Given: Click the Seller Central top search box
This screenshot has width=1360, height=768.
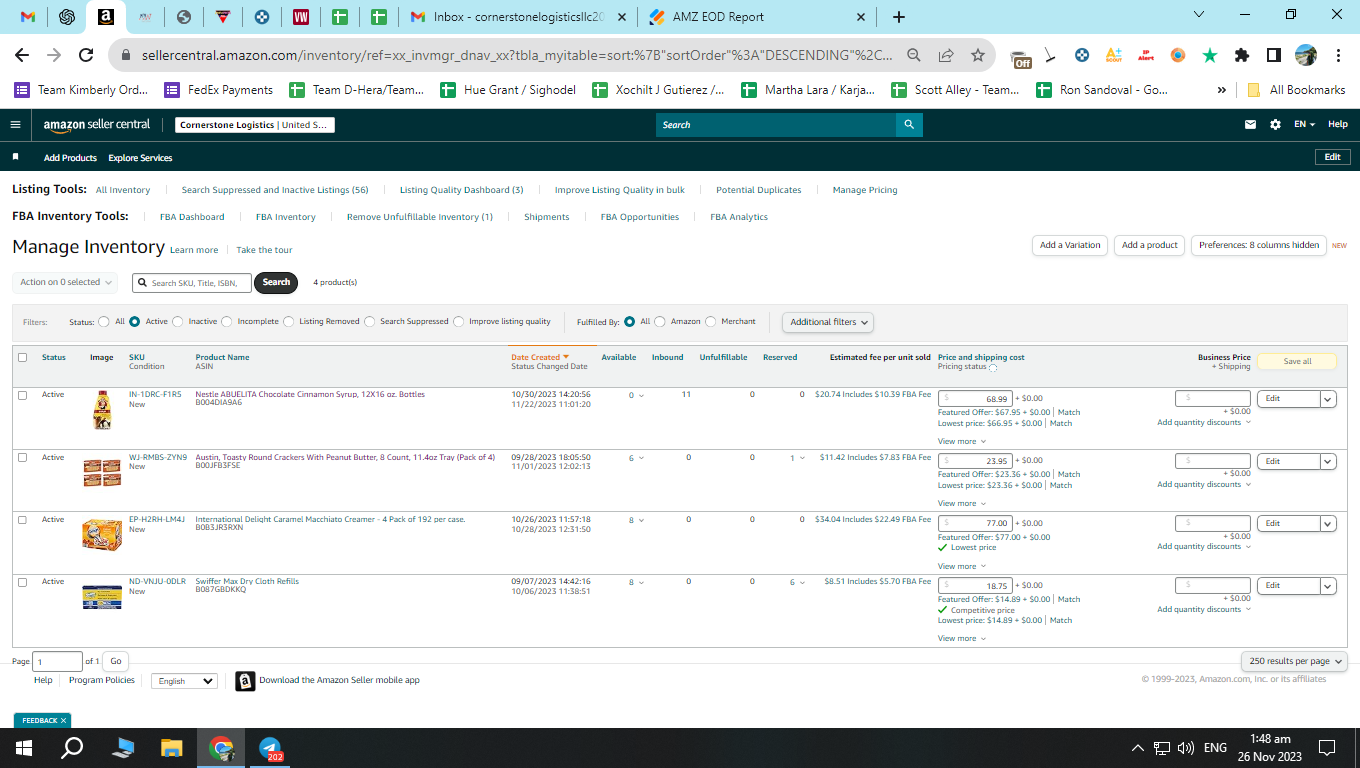Looking at the screenshot, I should point(776,125).
